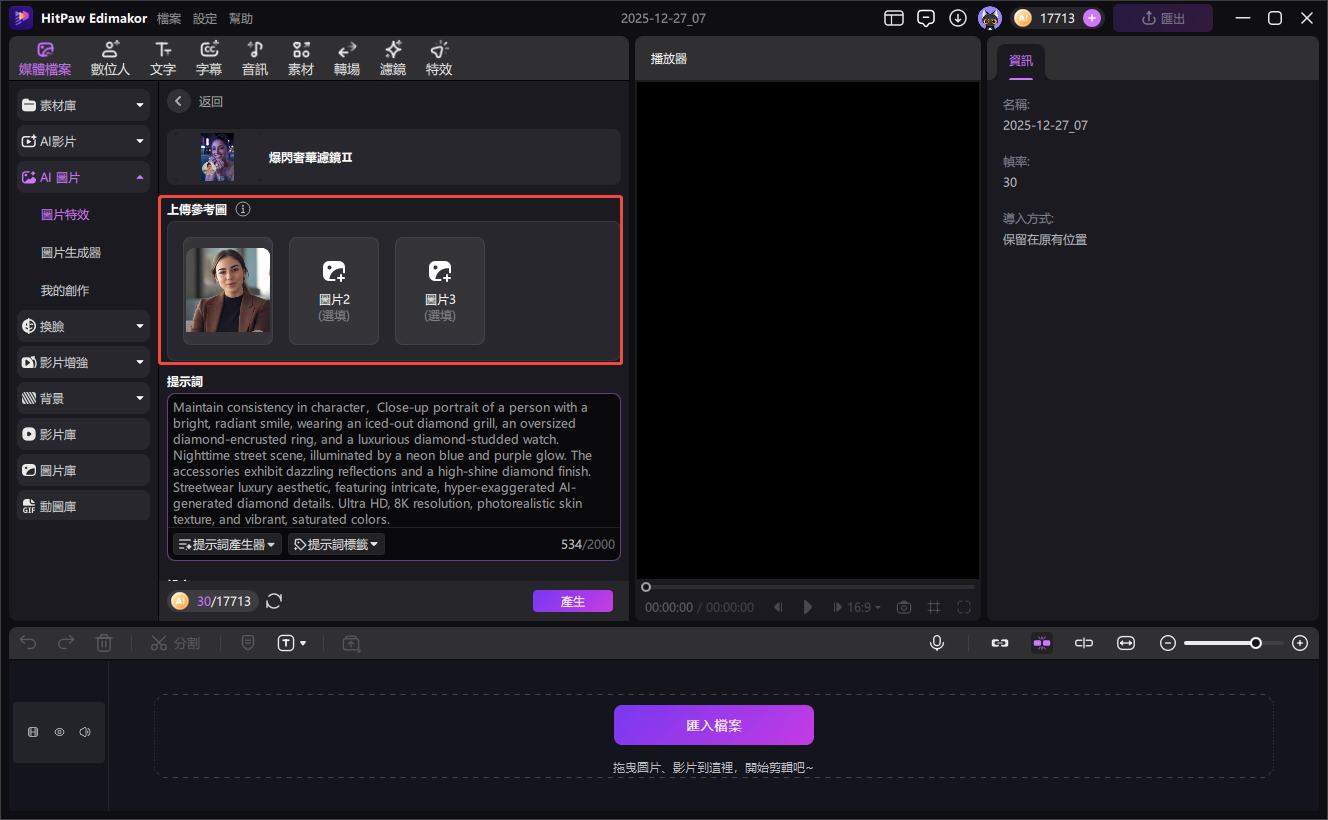
Task: Open the 設定 menu
Action: point(205,19)
